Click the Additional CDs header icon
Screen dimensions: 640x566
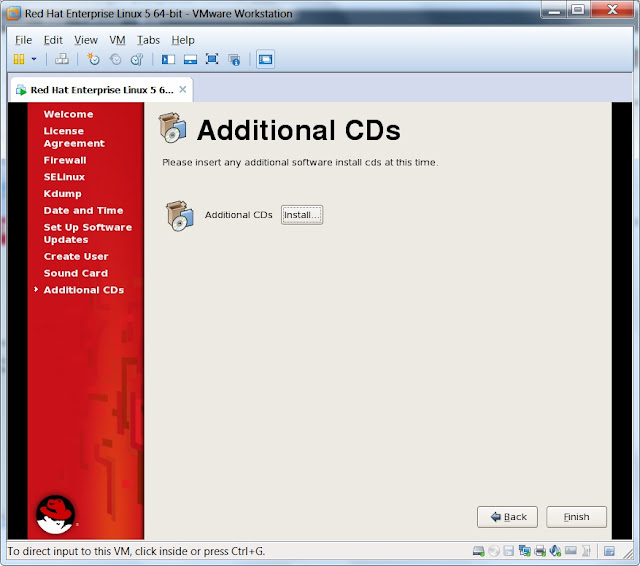[173, 128]
